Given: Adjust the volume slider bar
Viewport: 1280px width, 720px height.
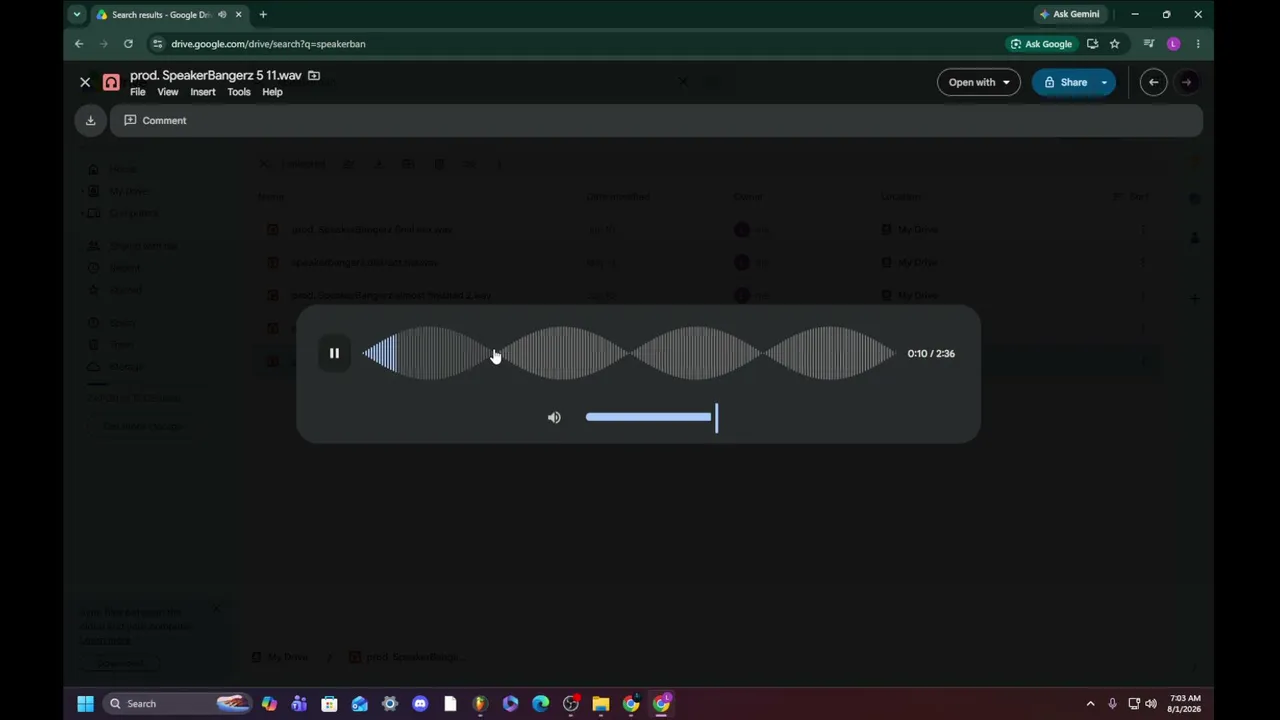Looking at the screenshot, I should pyautogui.click(x=651, y=417).
